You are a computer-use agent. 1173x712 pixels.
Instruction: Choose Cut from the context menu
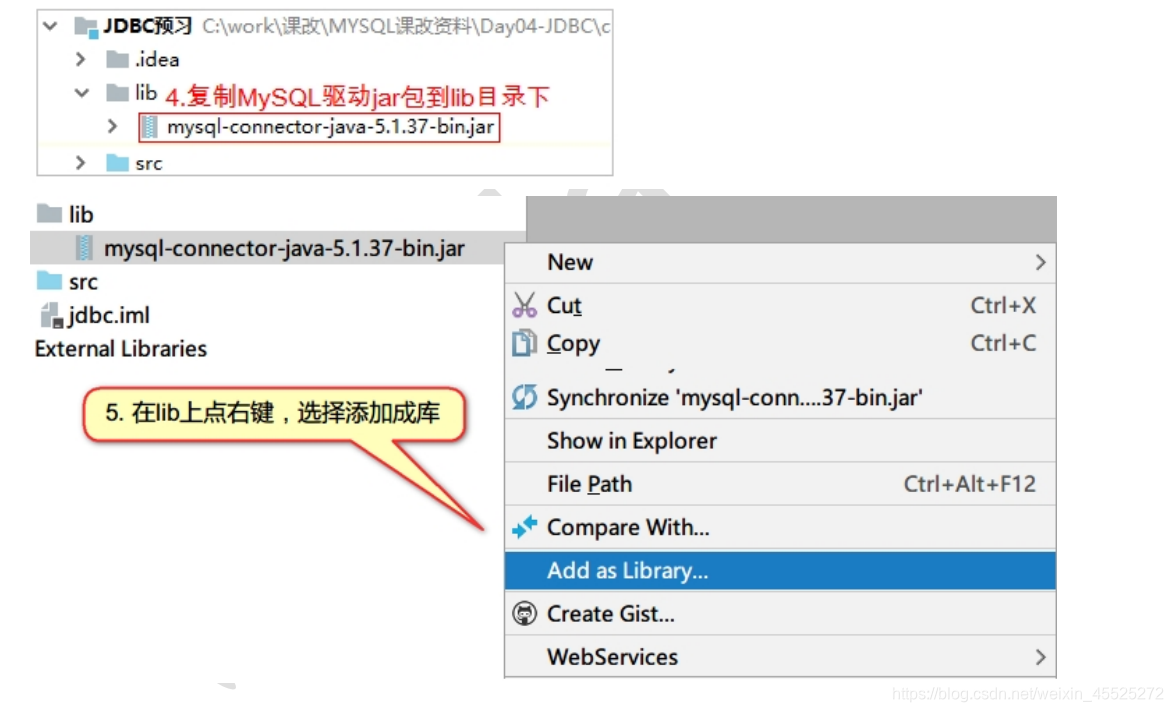[780, 305]
